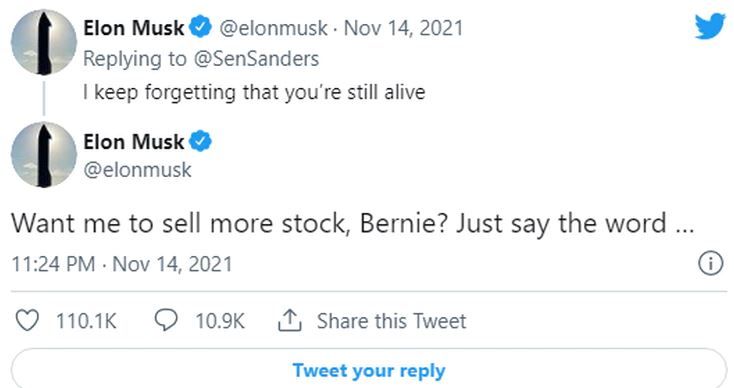Click the Tweet your reply button
This screenshot has height=388, width=734.
tap(369, 368)
